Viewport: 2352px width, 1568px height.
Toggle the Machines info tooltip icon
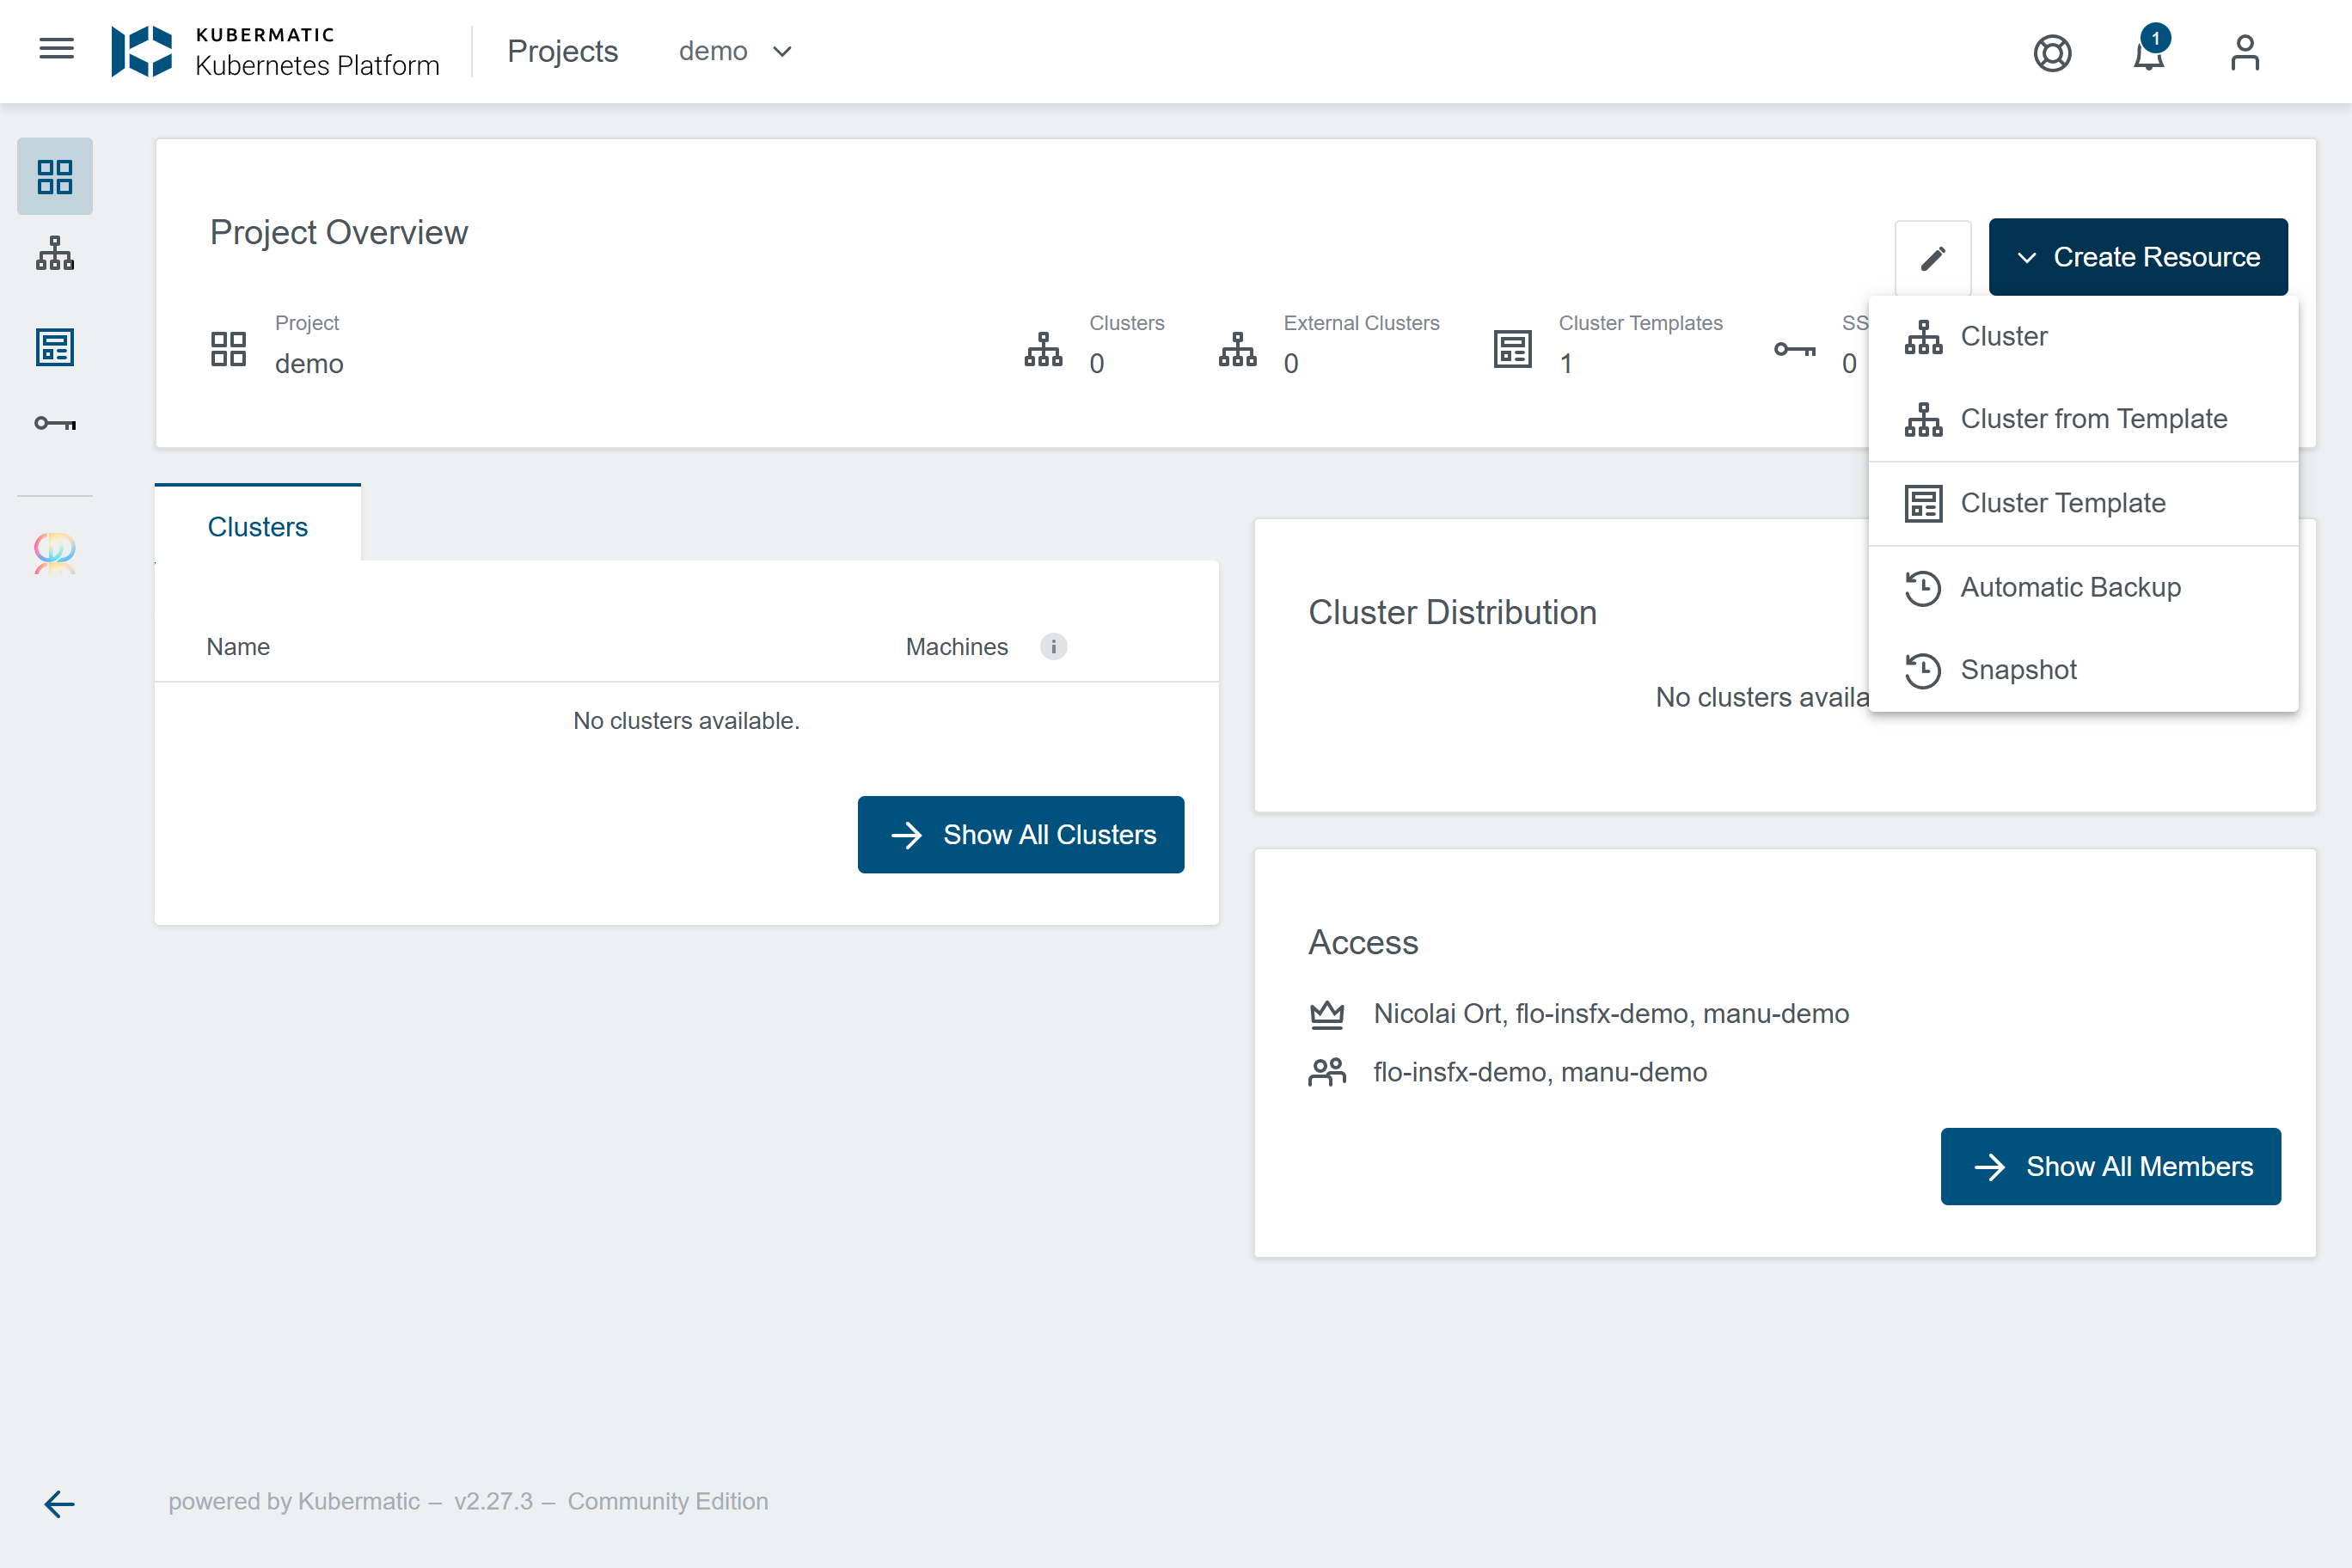point(1053,647)
